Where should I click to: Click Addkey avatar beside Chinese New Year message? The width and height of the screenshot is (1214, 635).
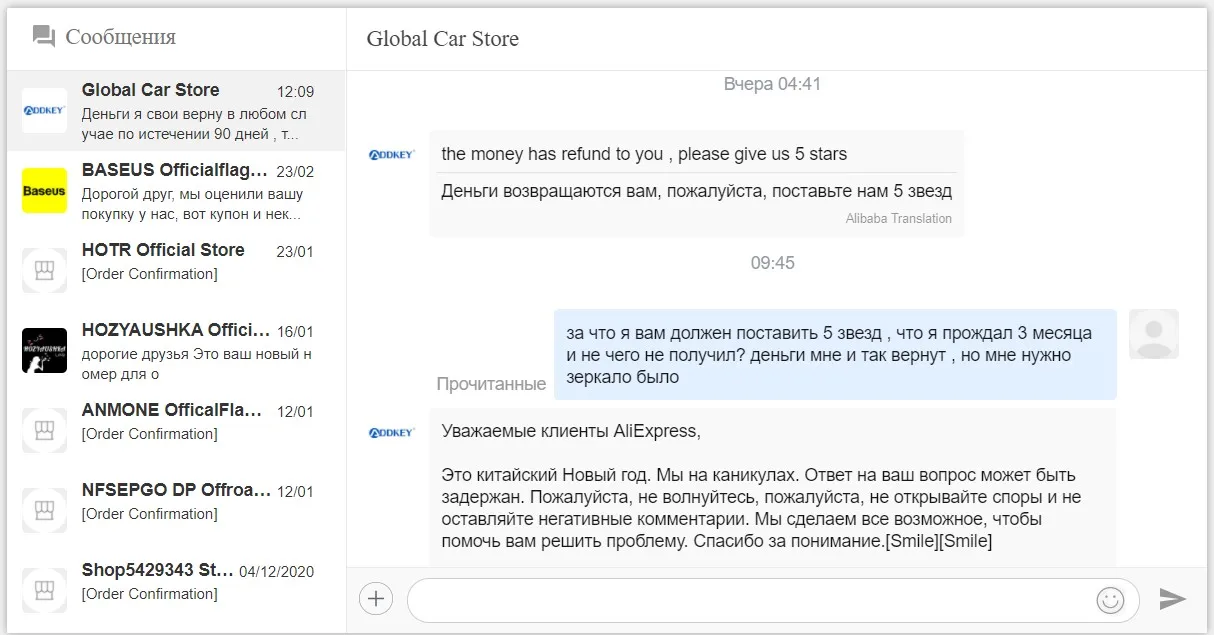(x=392, y=432)
